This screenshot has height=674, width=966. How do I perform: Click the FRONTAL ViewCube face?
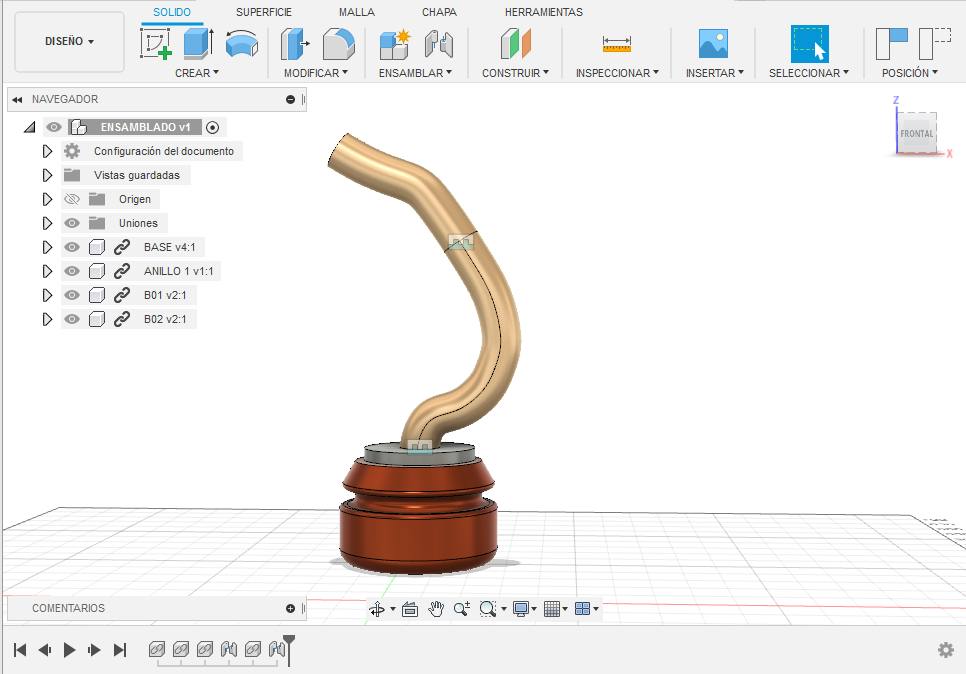(x=917, y=133)
